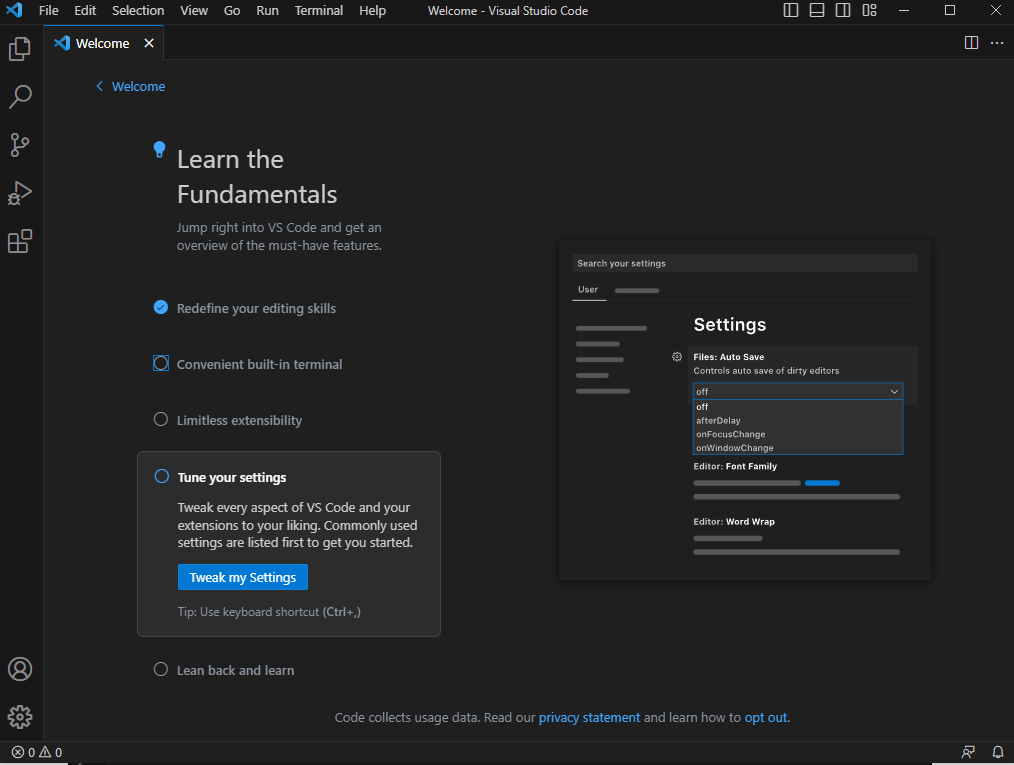
Task: Expand Lean back and learn step
Action: (x=235, y=671)
